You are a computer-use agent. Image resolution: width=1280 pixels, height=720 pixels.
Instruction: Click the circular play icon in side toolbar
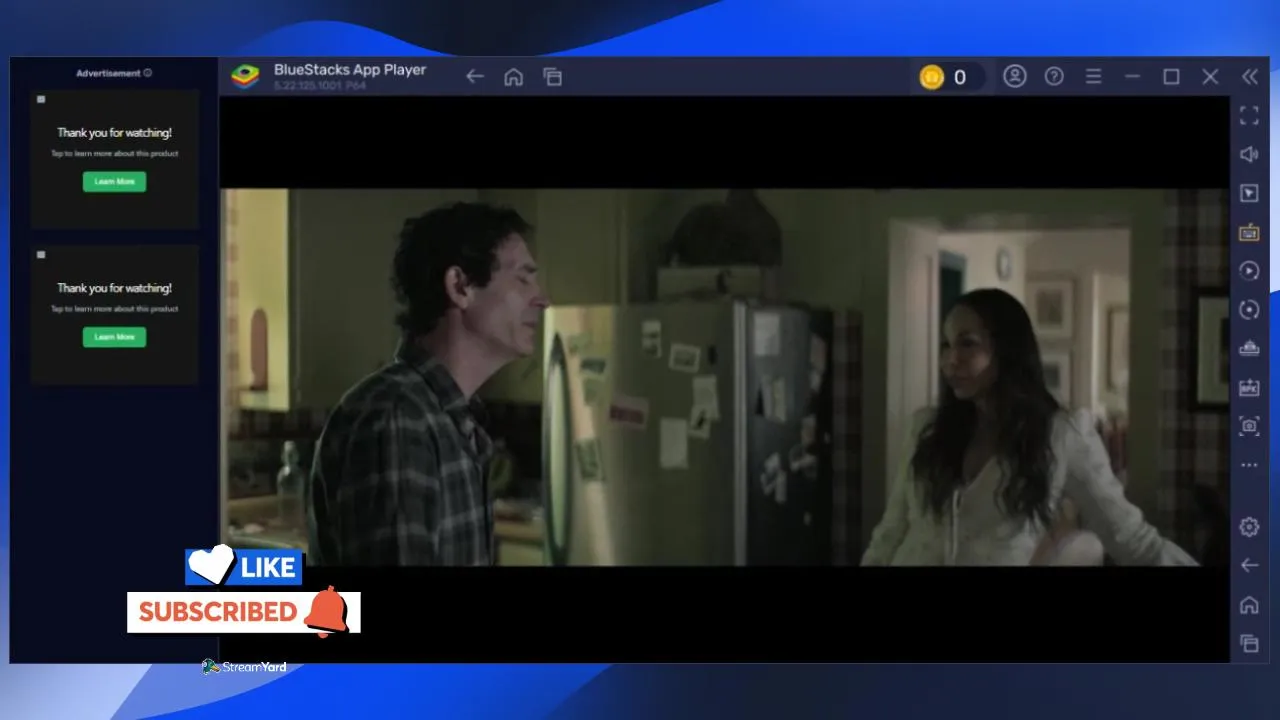1249,271
